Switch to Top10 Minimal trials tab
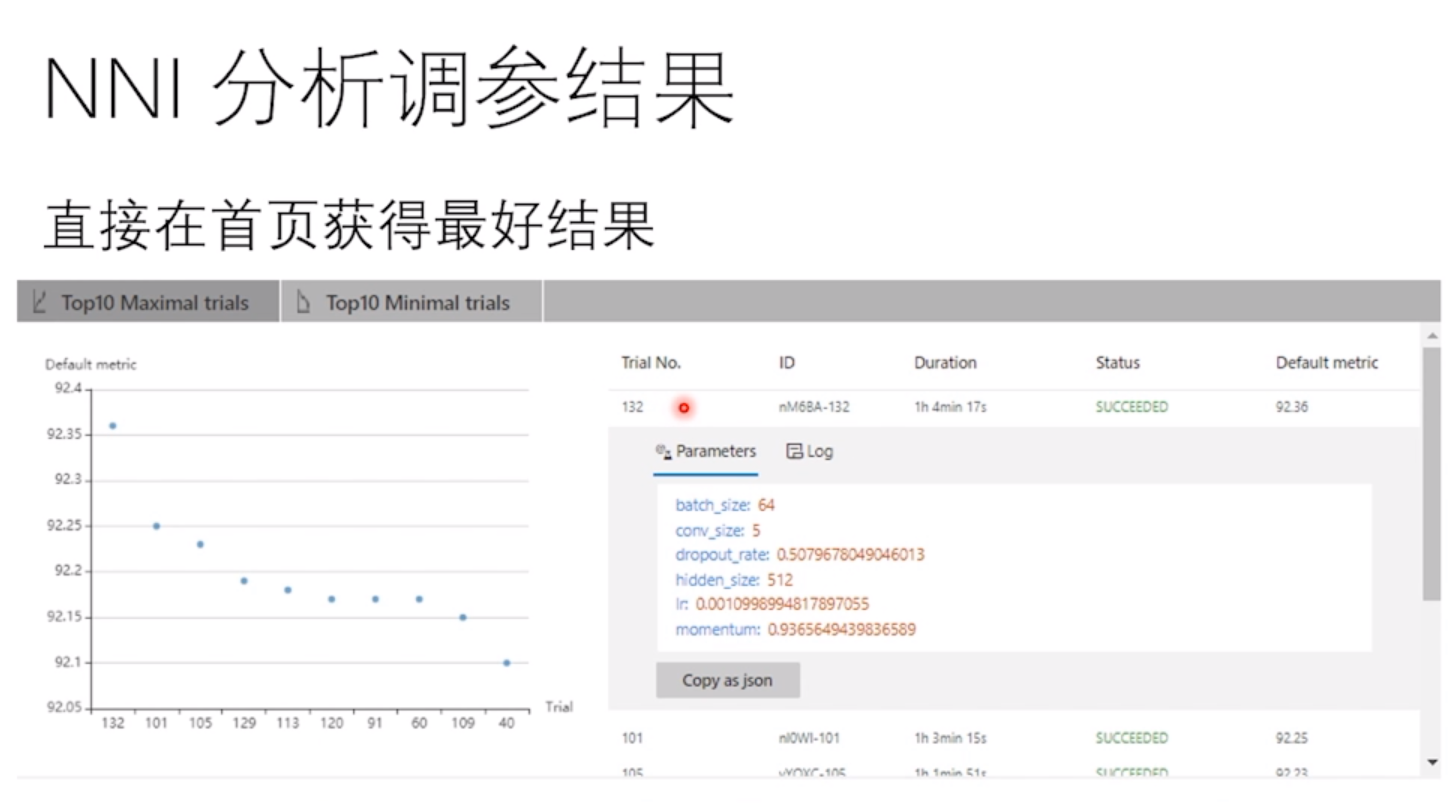 (412, 302)
